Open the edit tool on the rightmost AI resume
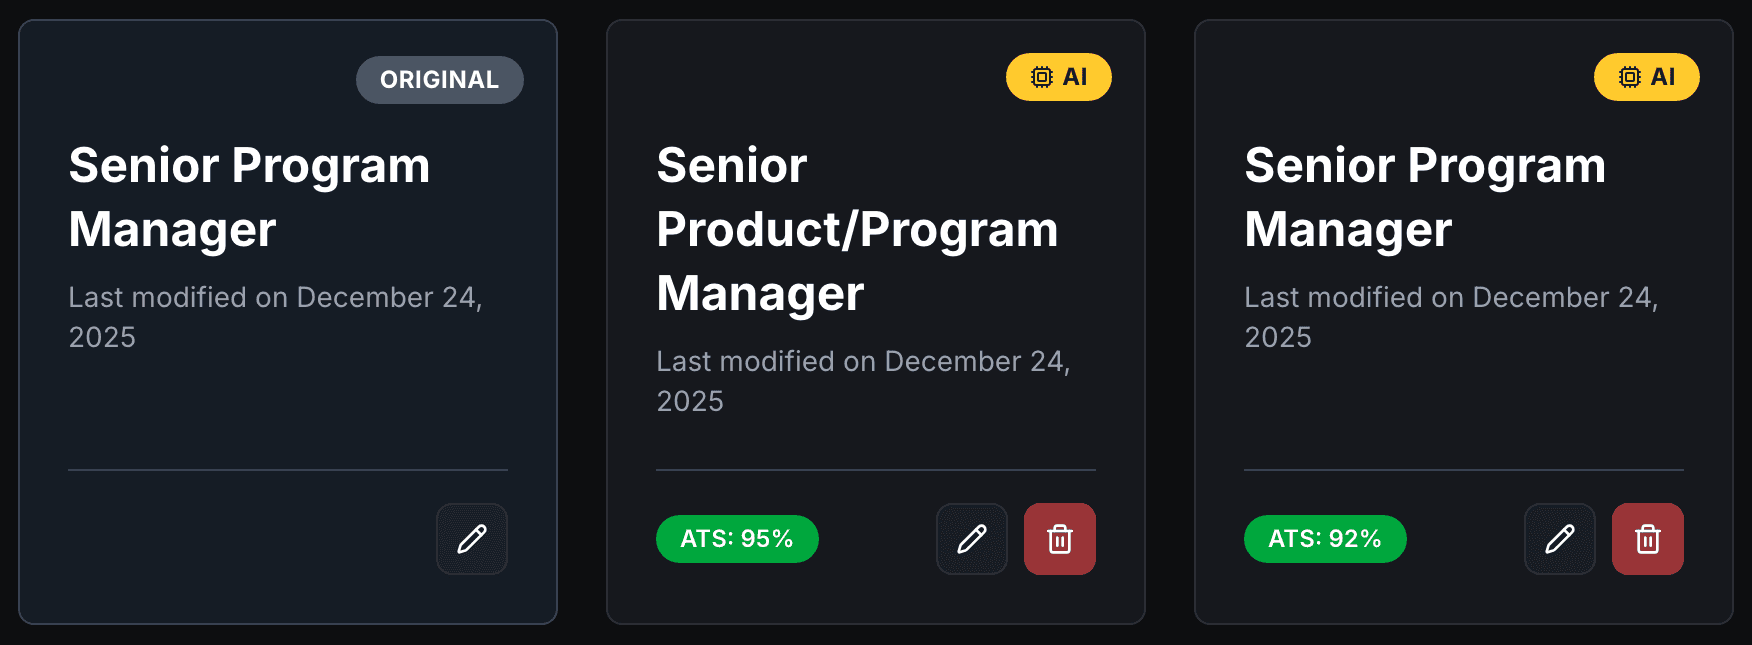This screenshot has width=1752, height=645. (1559, 539)
